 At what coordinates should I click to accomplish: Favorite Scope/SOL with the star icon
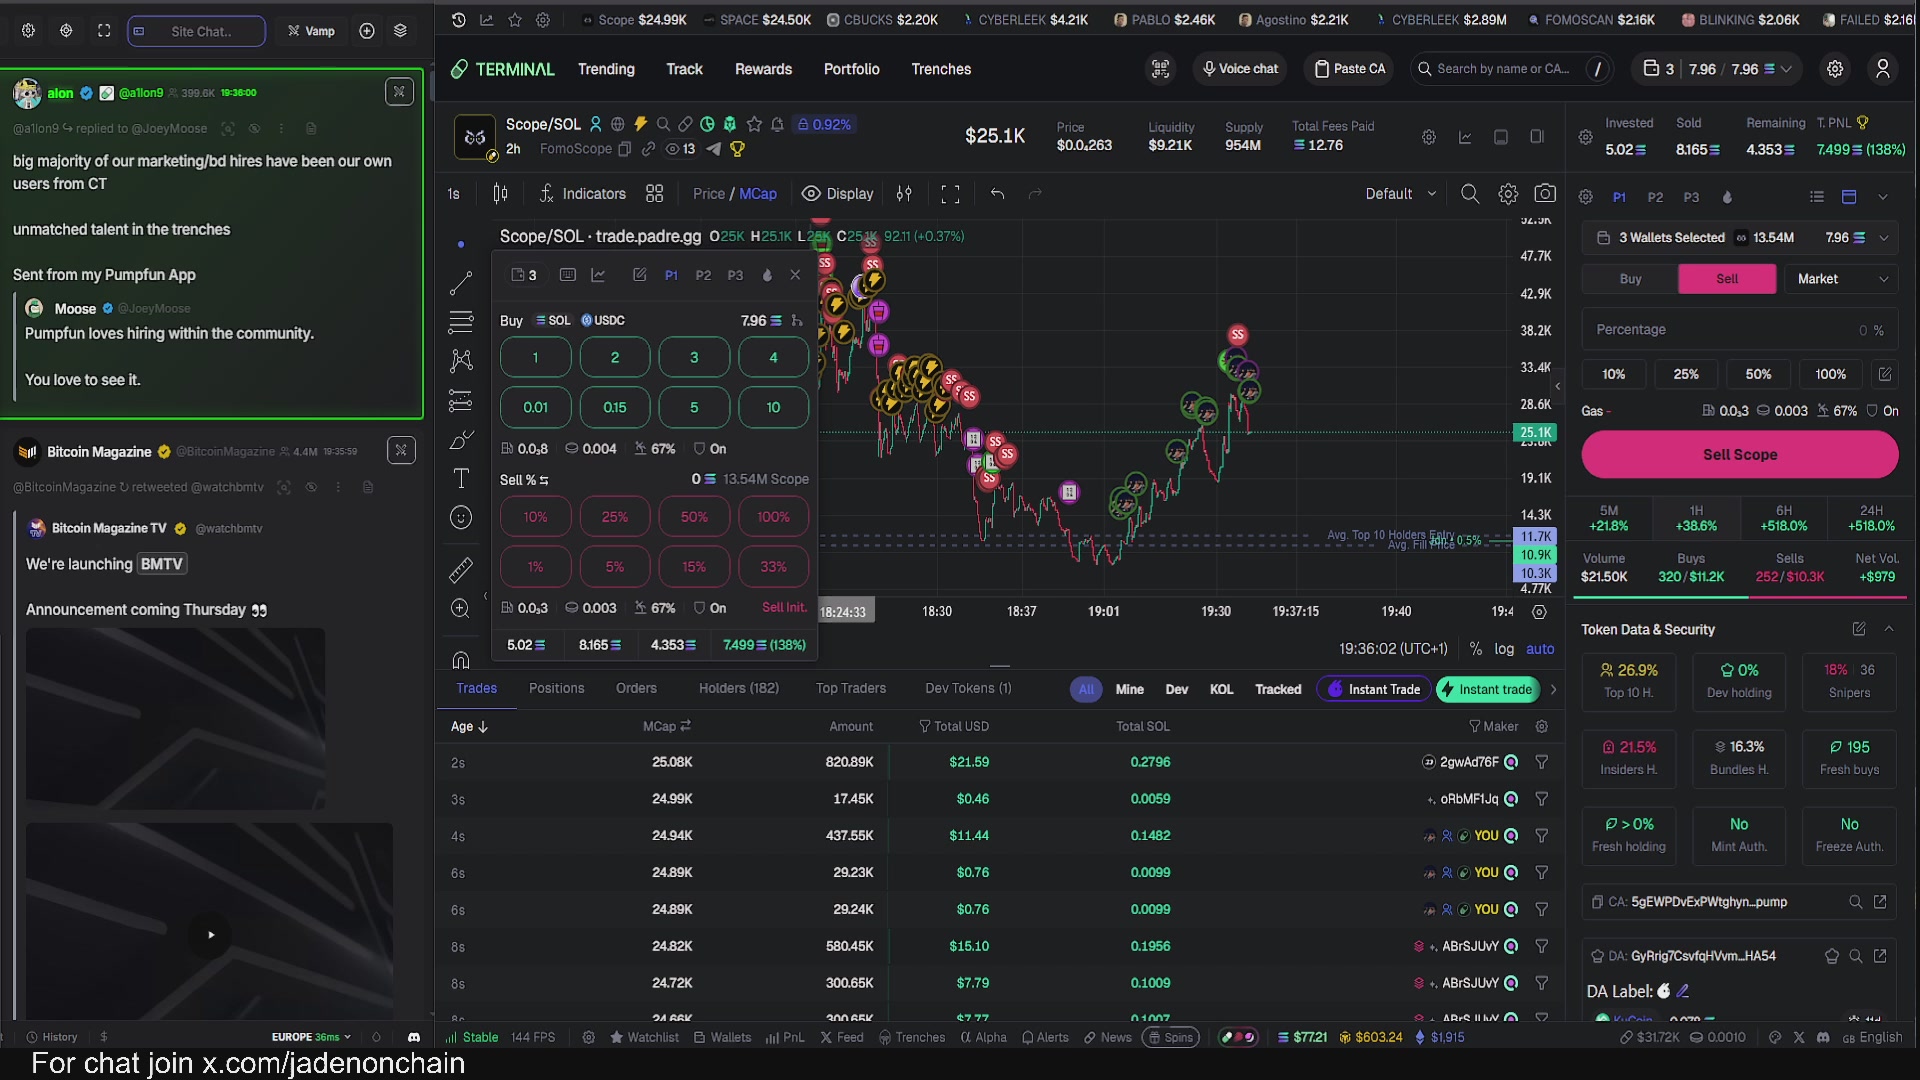click(x=754, y=124)
